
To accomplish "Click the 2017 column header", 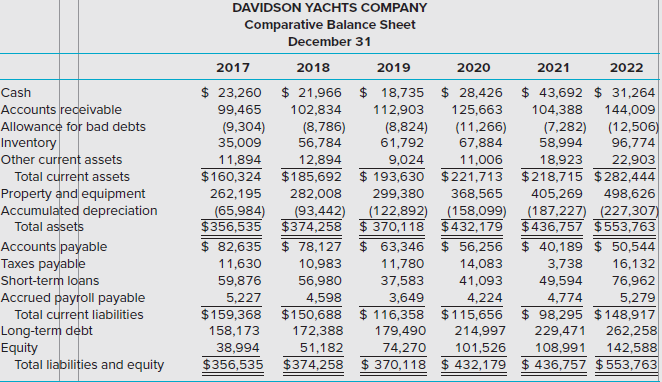I will click(233, 68).
